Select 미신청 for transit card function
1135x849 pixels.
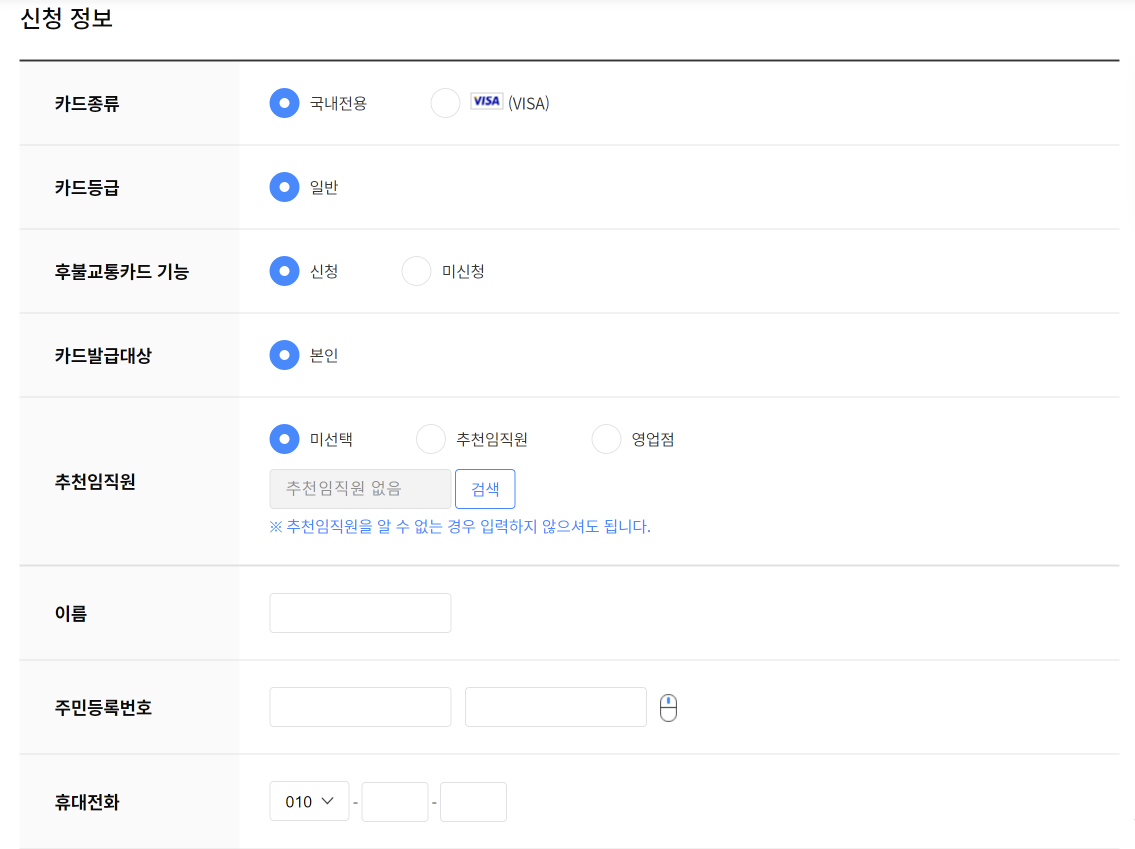coord(415,270)
